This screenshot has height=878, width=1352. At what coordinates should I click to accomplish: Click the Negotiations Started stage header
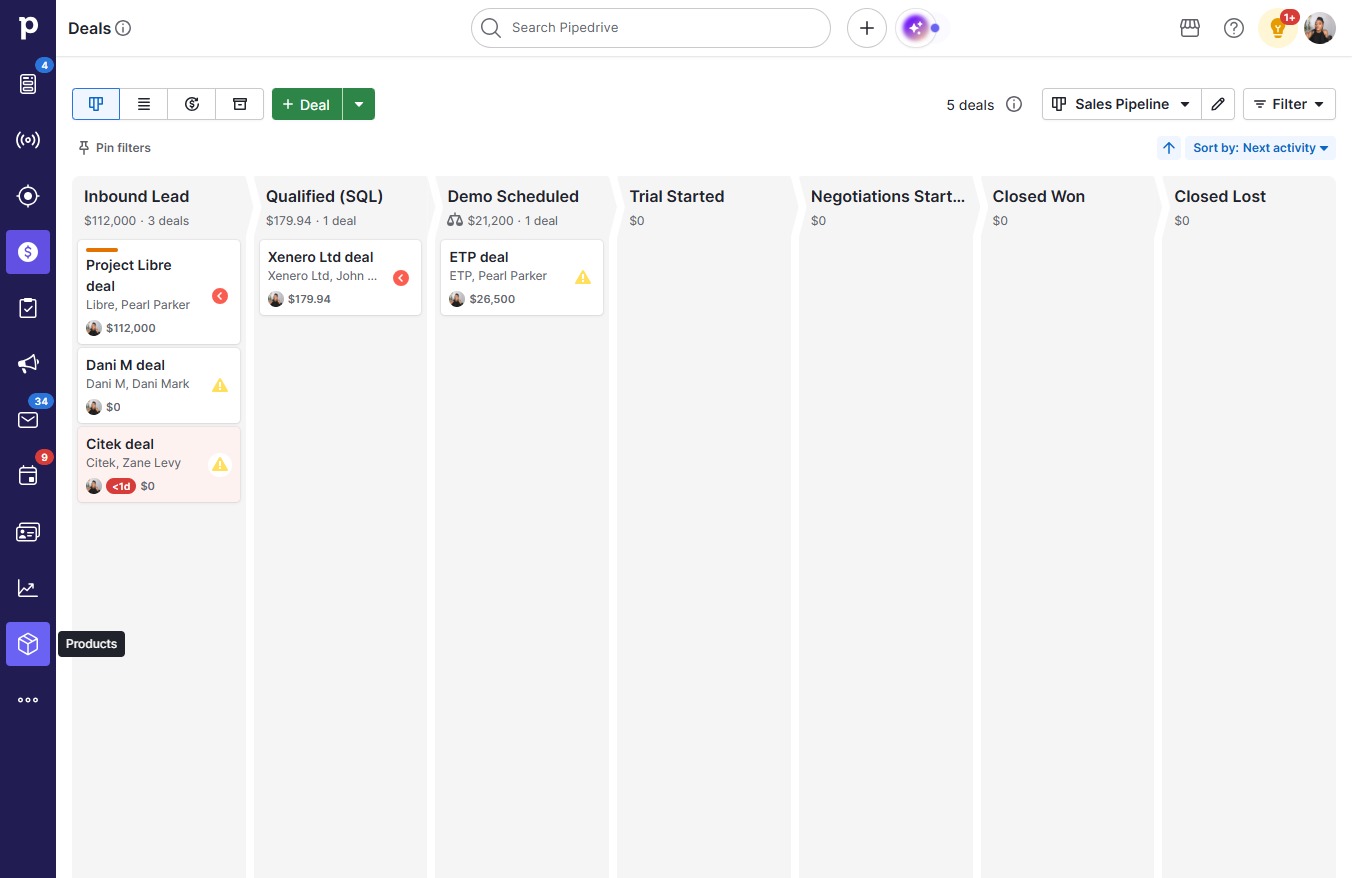point(888,197)
